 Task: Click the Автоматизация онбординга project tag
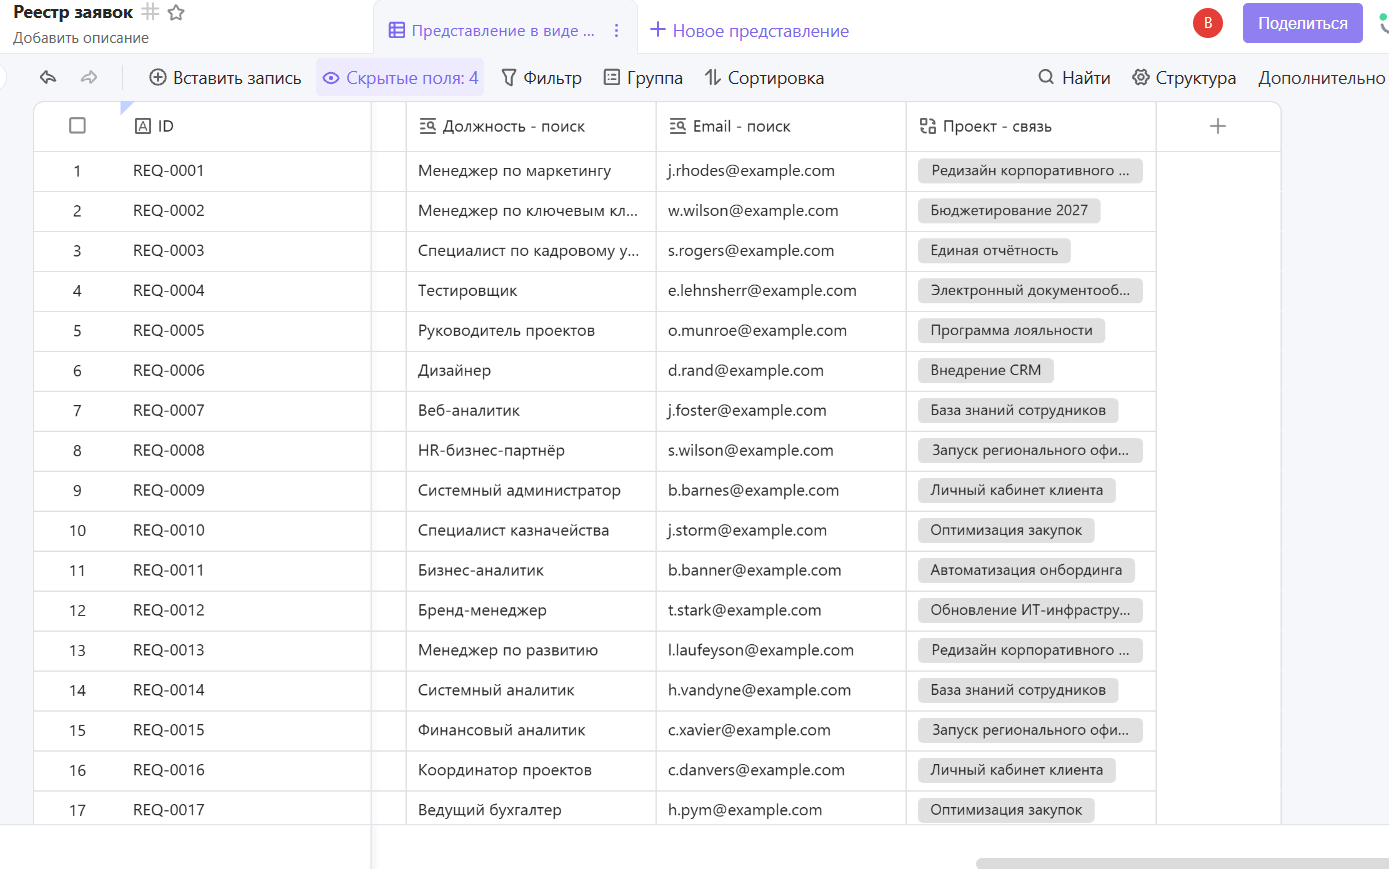coord(1026,571)
